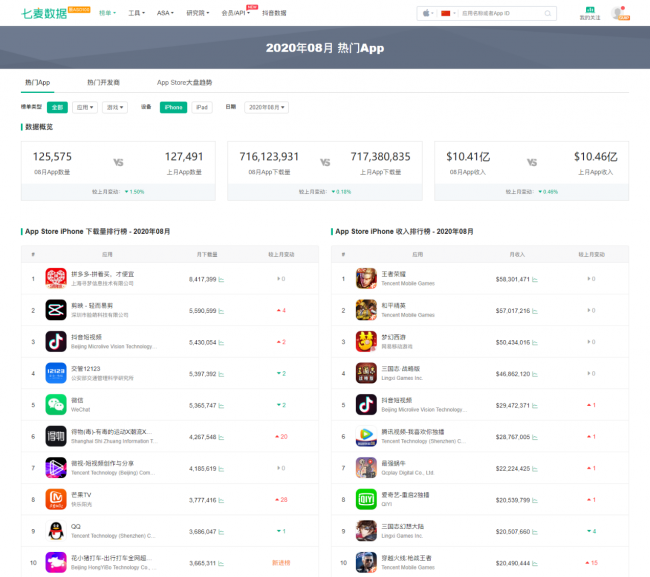Expand the 研究院 navigation menu
Screen dimensions: 650x577
click(198, 13)
